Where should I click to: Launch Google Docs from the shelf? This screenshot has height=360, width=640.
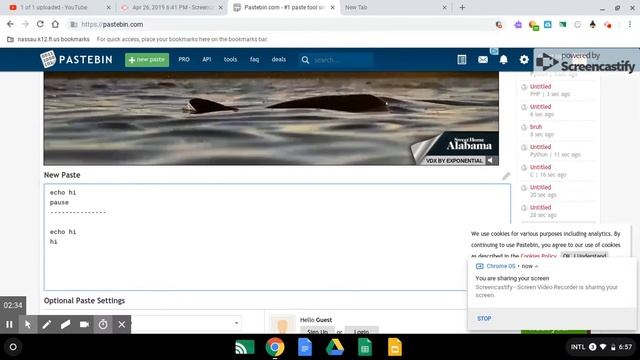[305, 347]
